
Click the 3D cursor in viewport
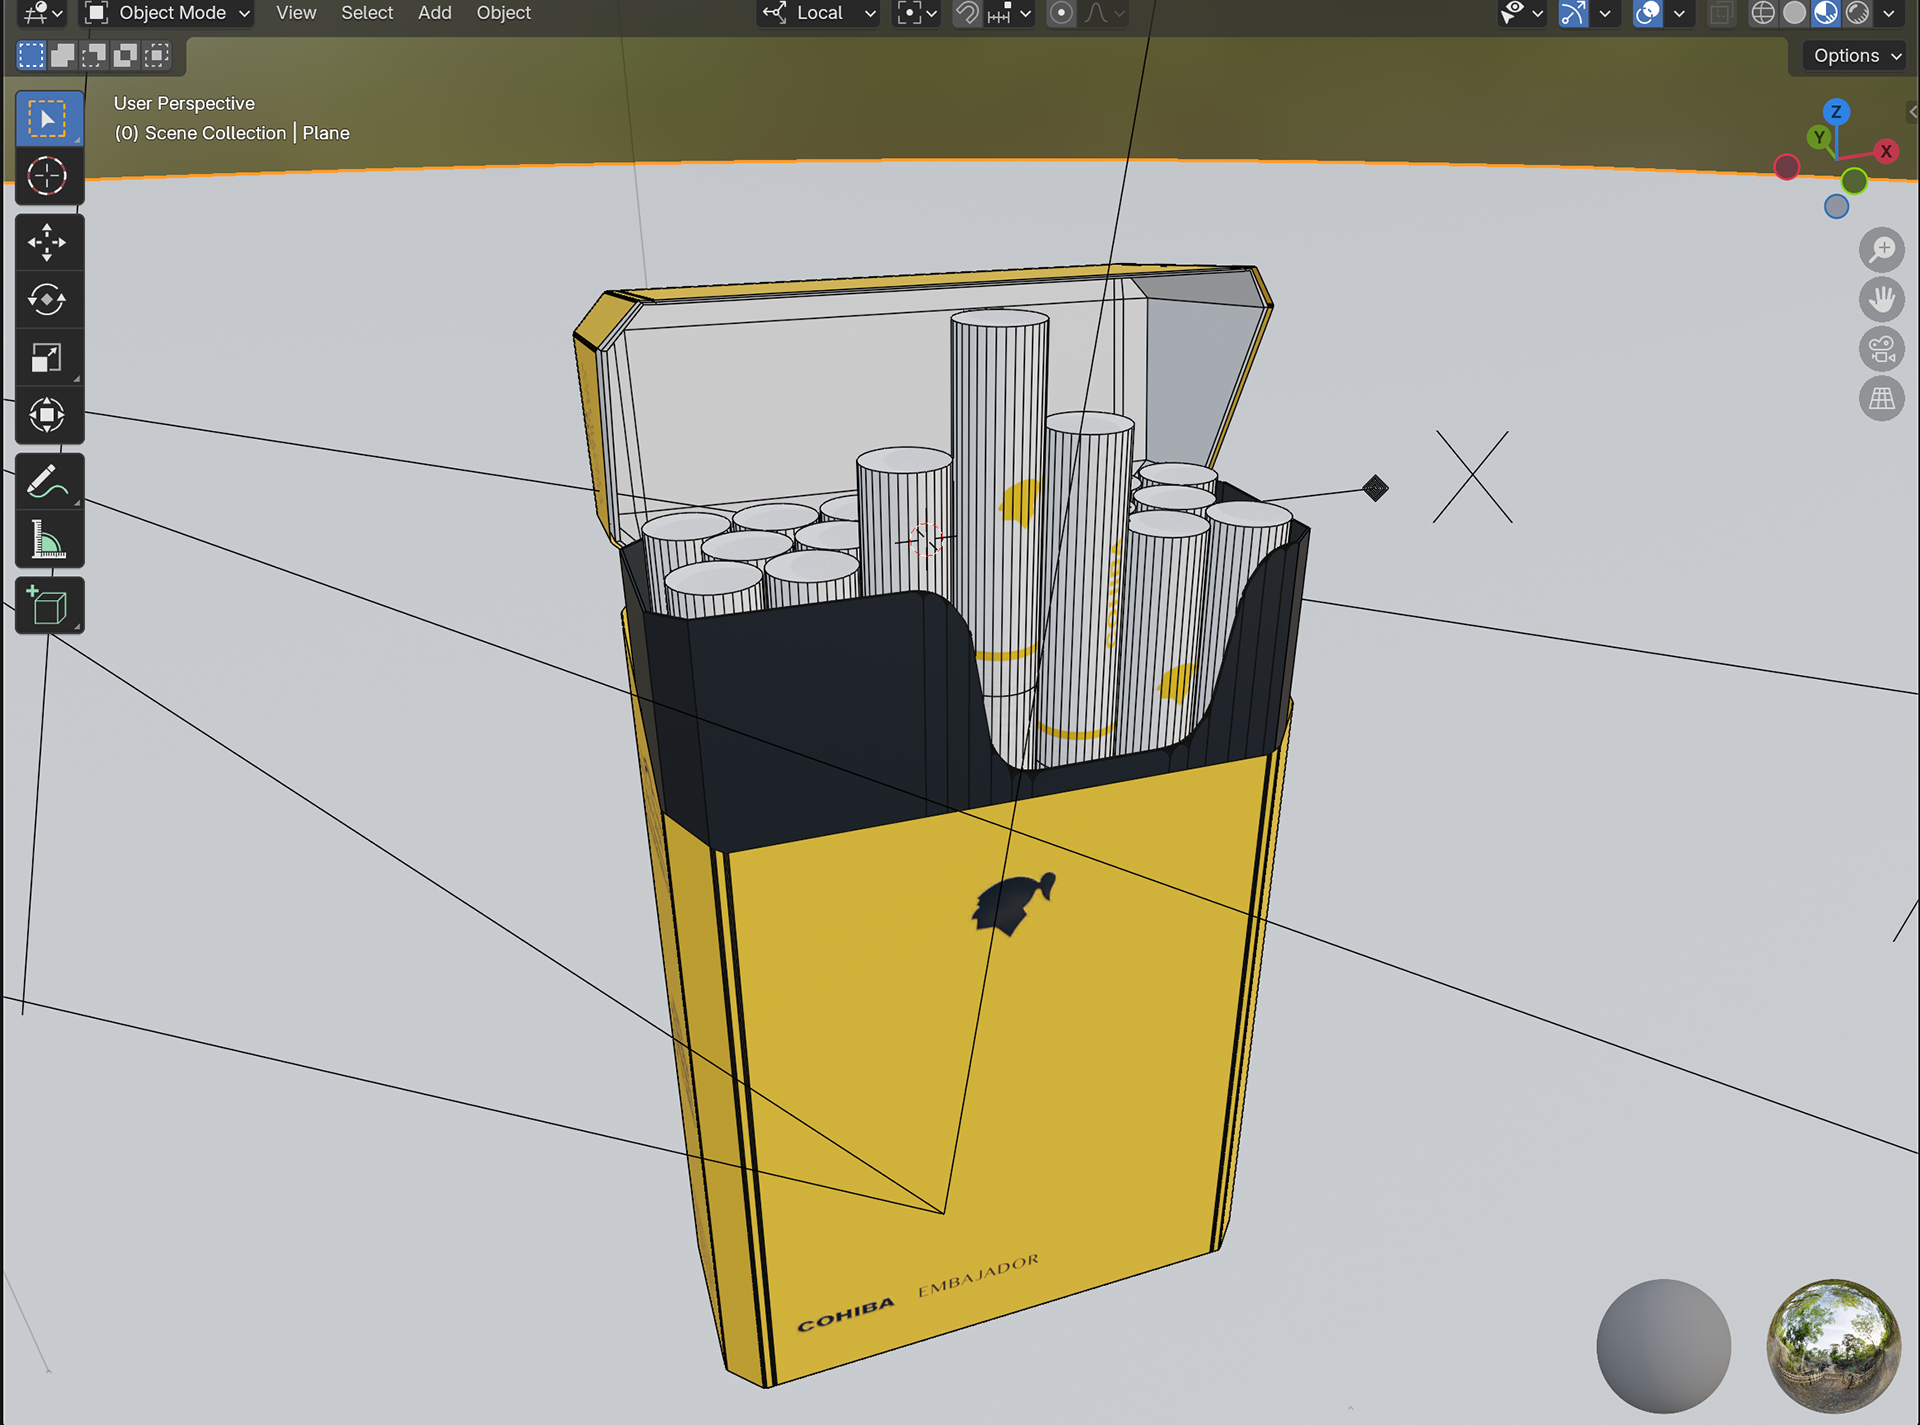pyautogui.click(x=925, y=539)
